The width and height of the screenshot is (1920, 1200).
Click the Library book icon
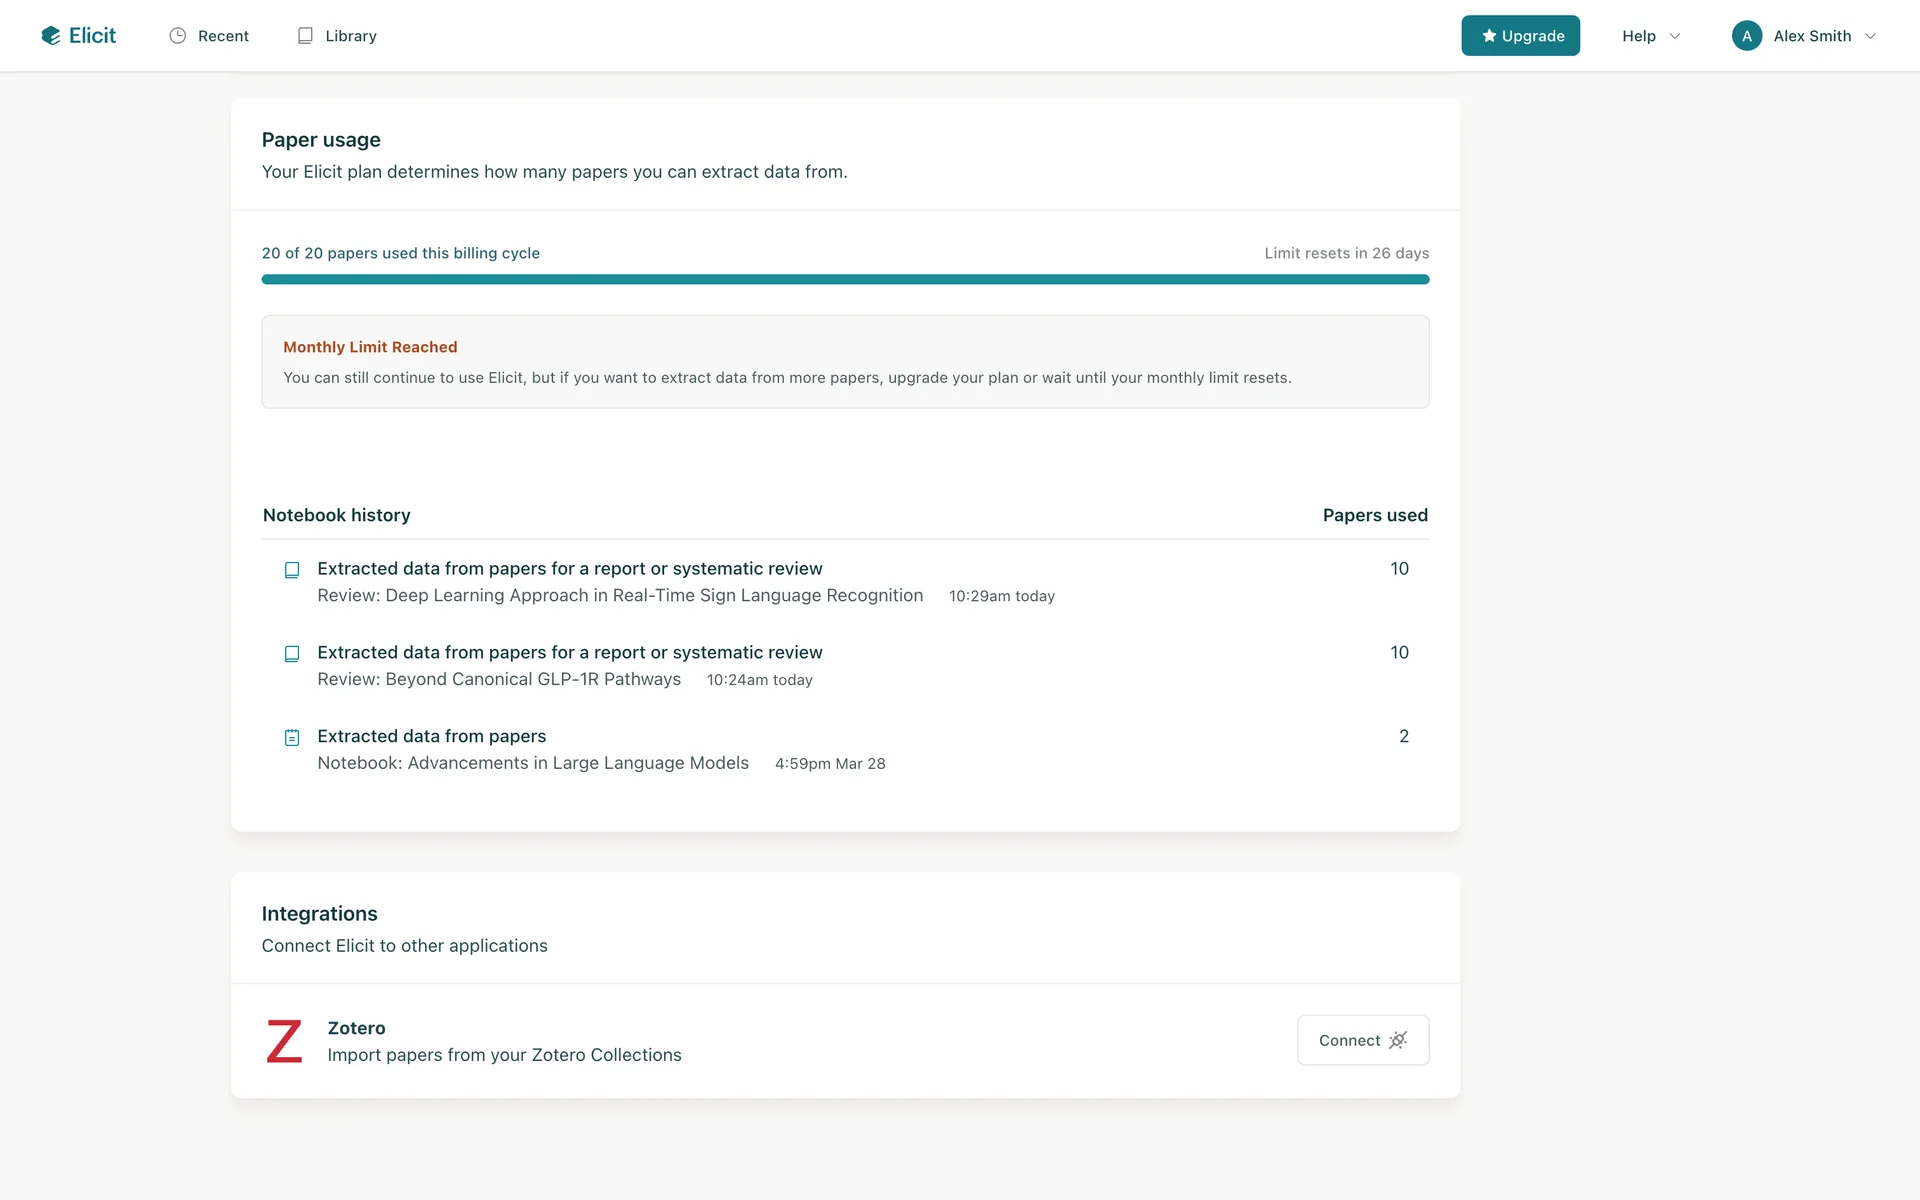305,36
